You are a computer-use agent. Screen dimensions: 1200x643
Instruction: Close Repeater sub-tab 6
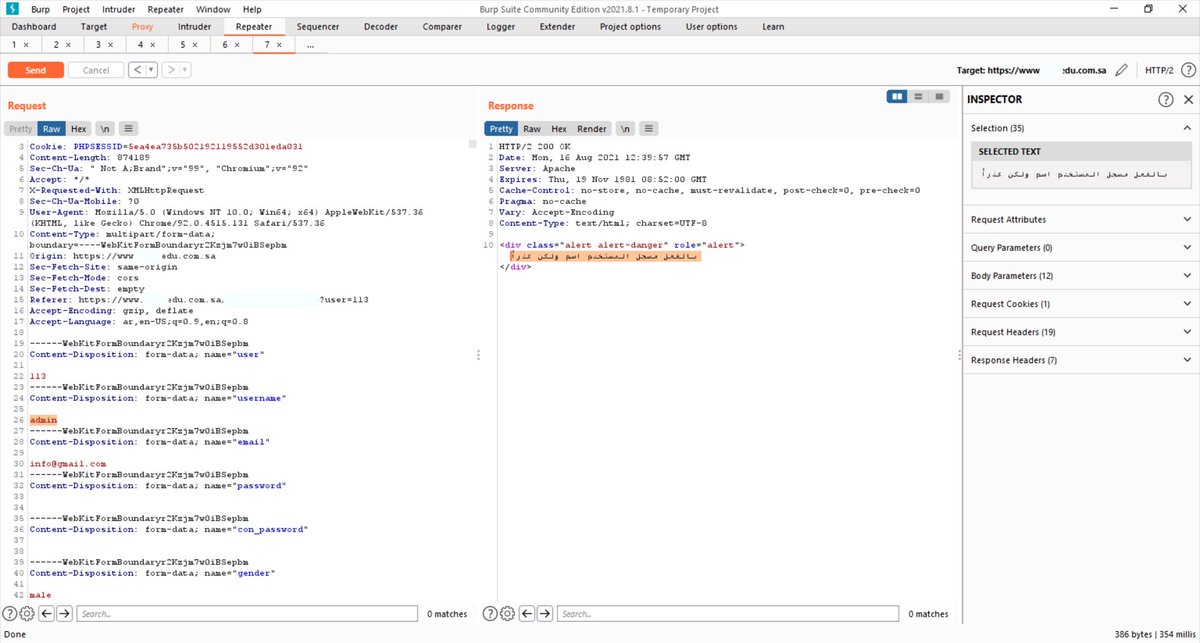(x=237, y=45)
